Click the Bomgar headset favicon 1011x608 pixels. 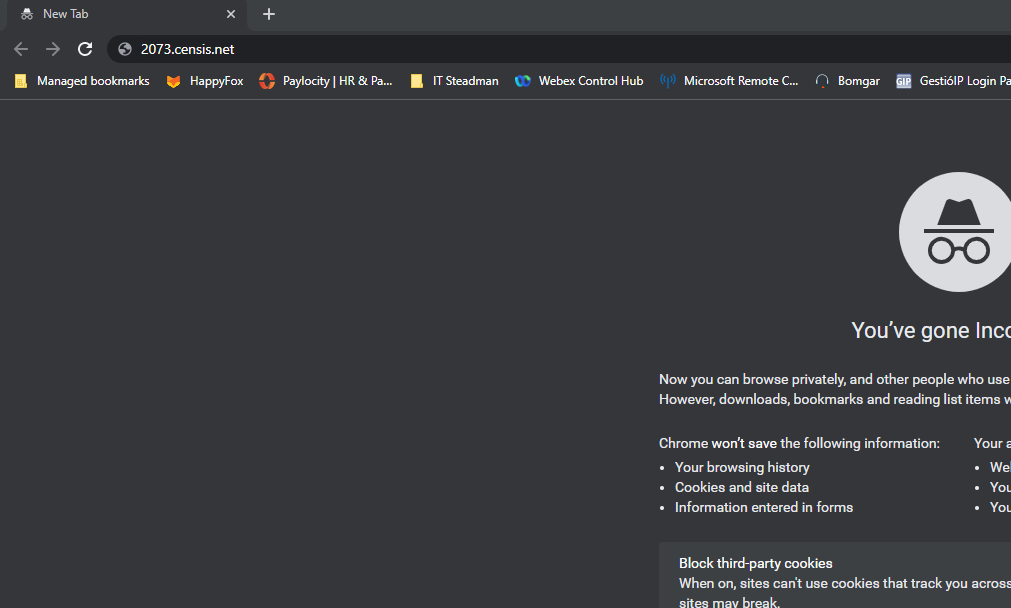tap(822, 81)
